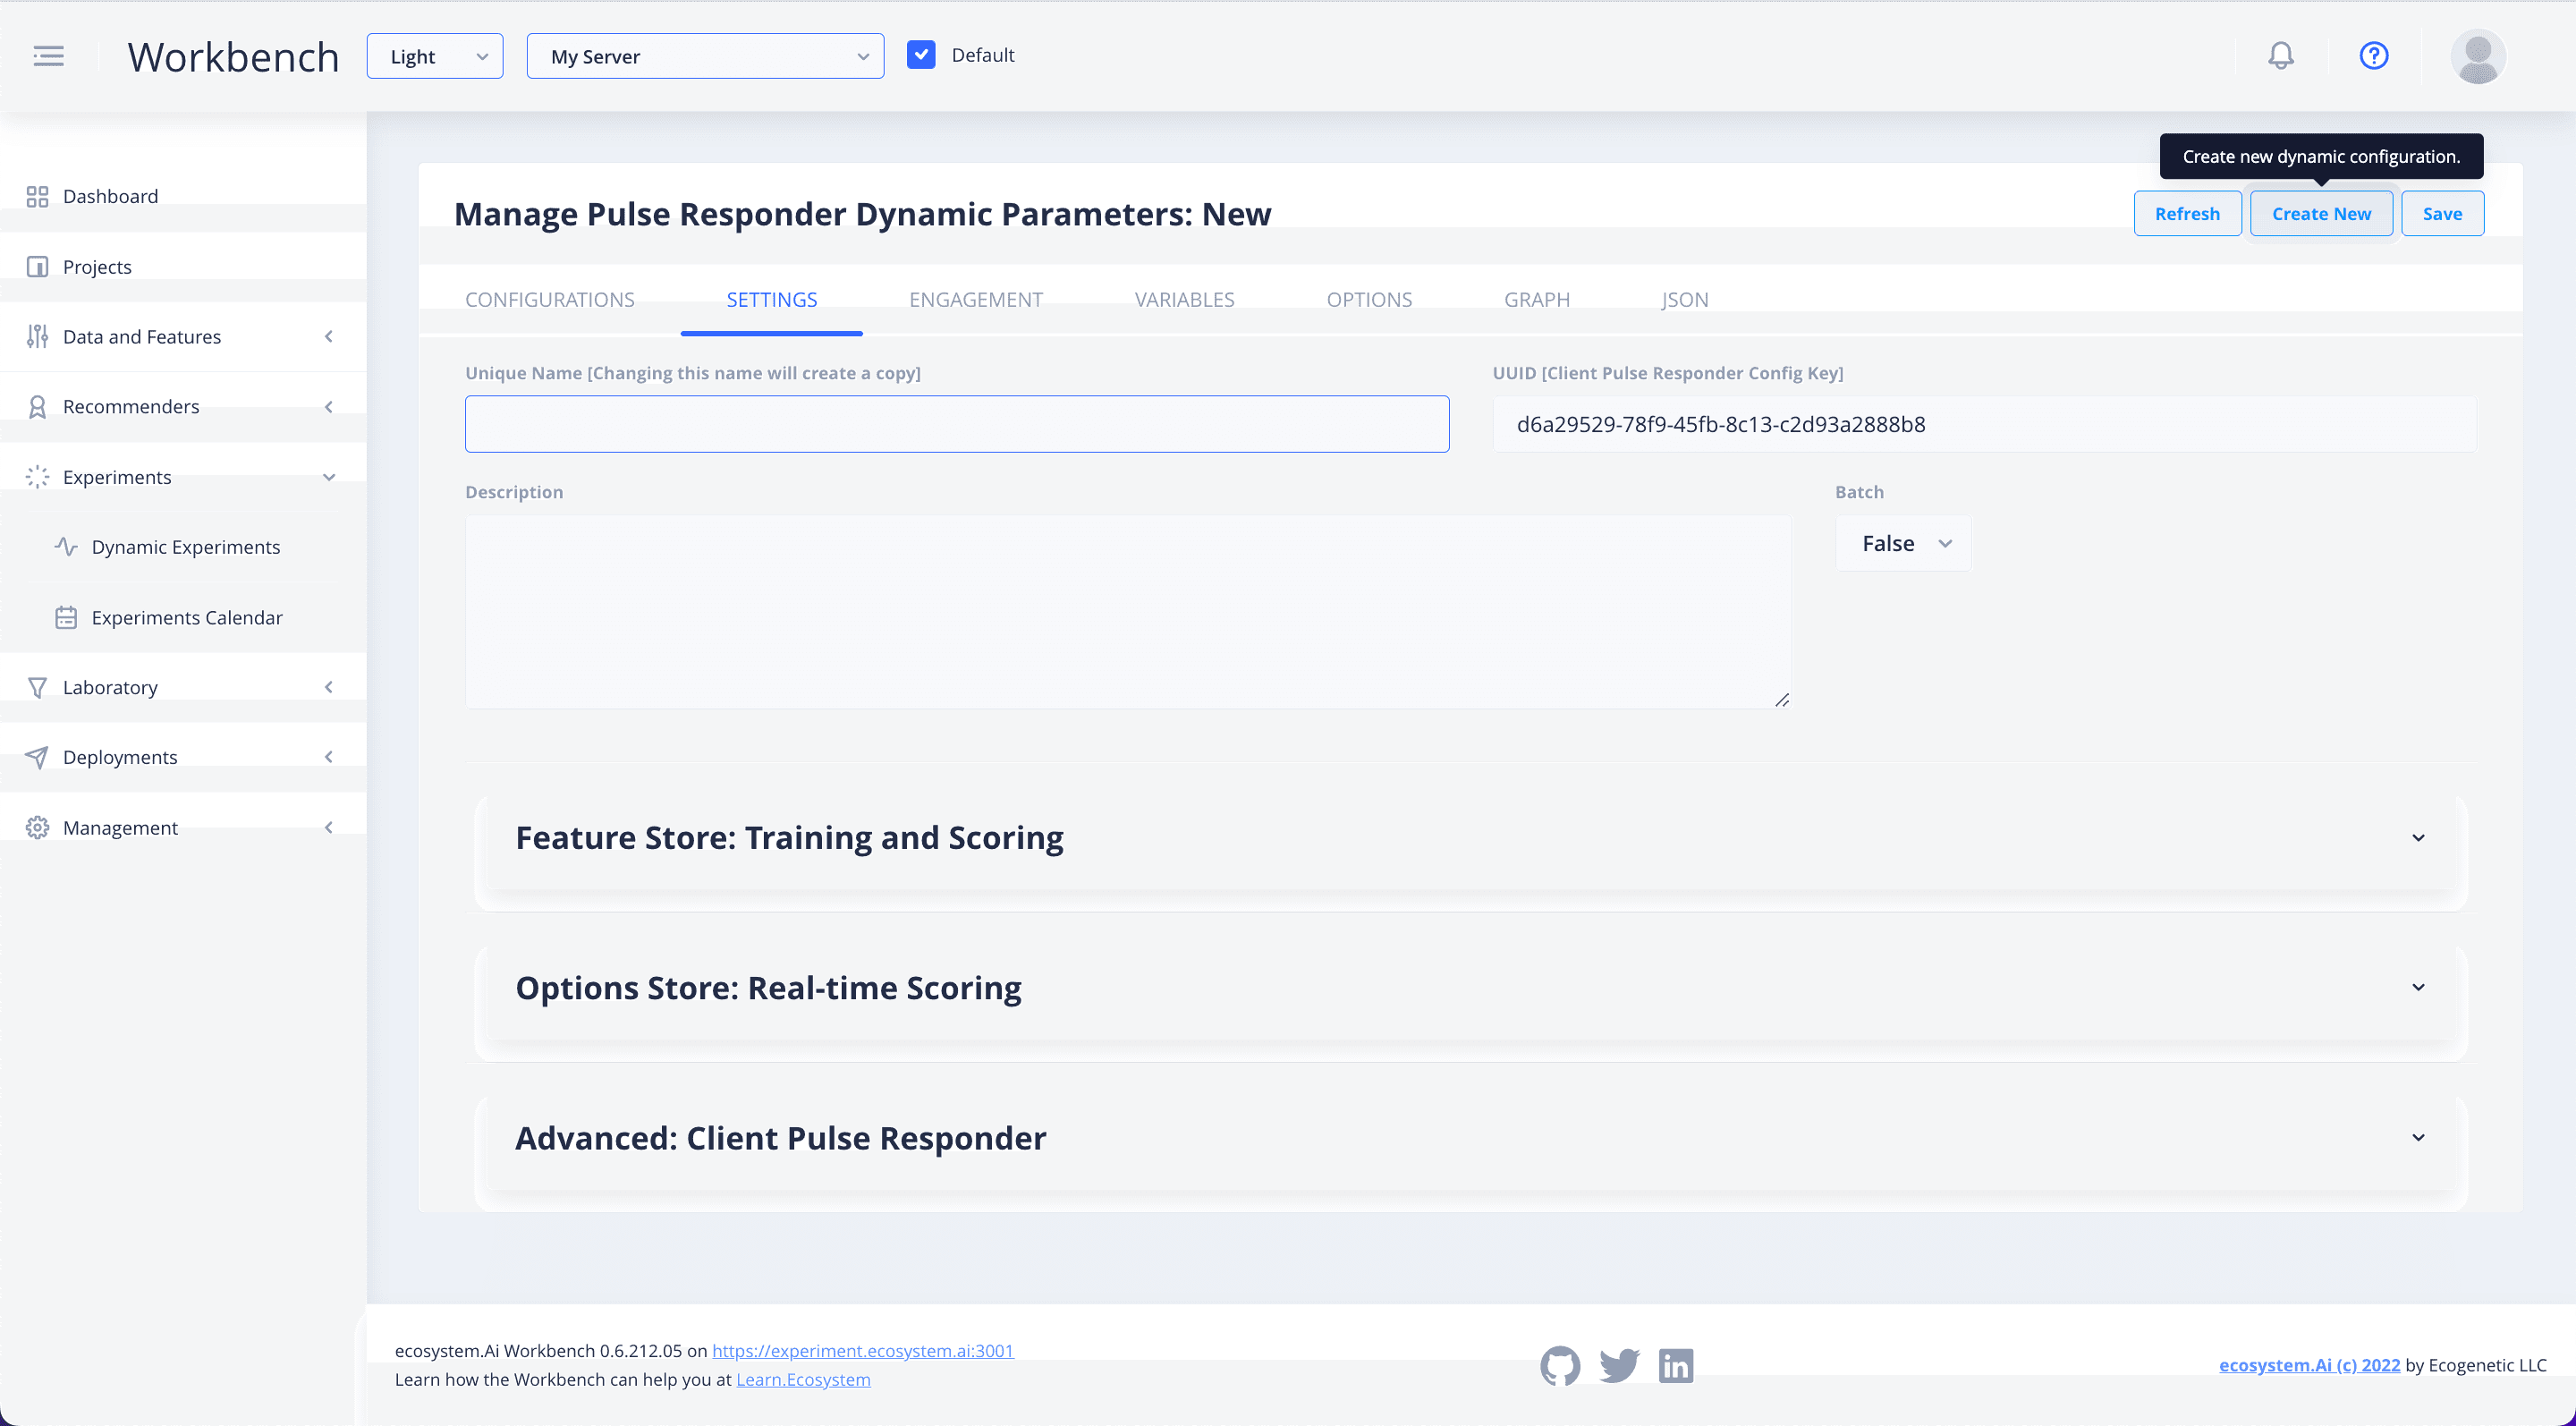Click the Dashboard grid icon in sidebar

(37, 196)
